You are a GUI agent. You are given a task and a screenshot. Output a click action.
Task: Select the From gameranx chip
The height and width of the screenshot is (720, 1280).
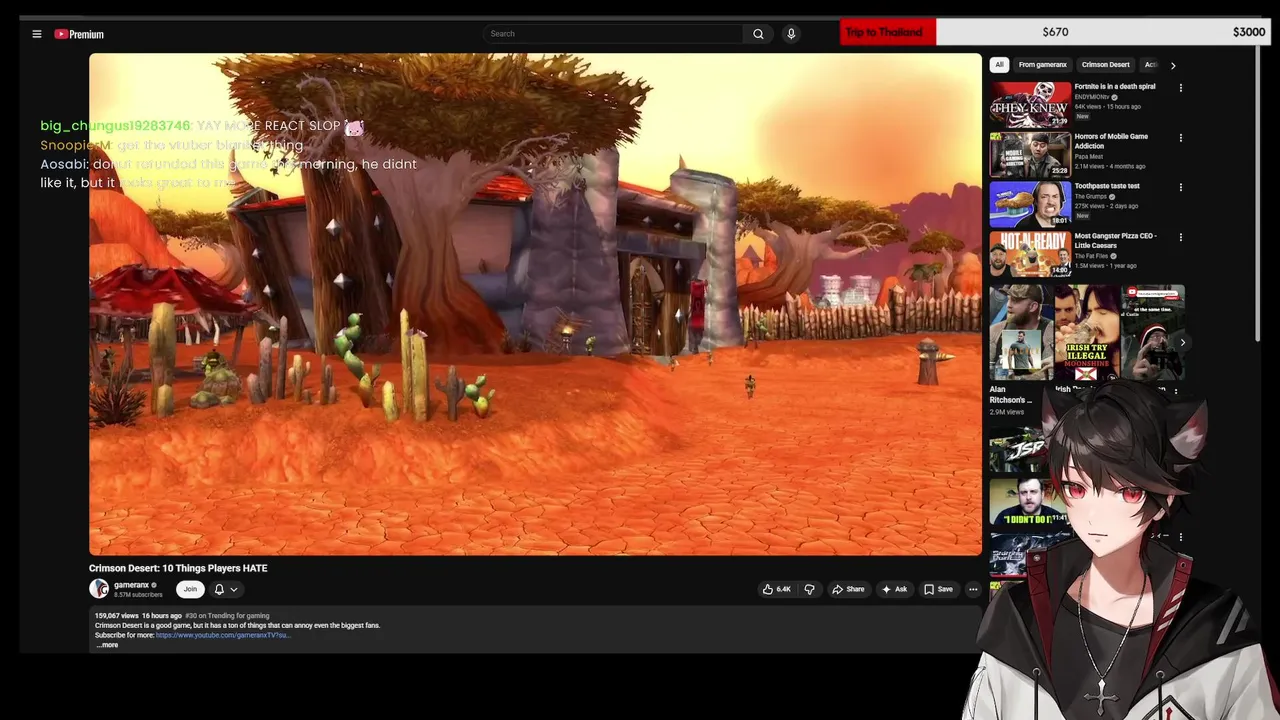tap(1043, 65)
